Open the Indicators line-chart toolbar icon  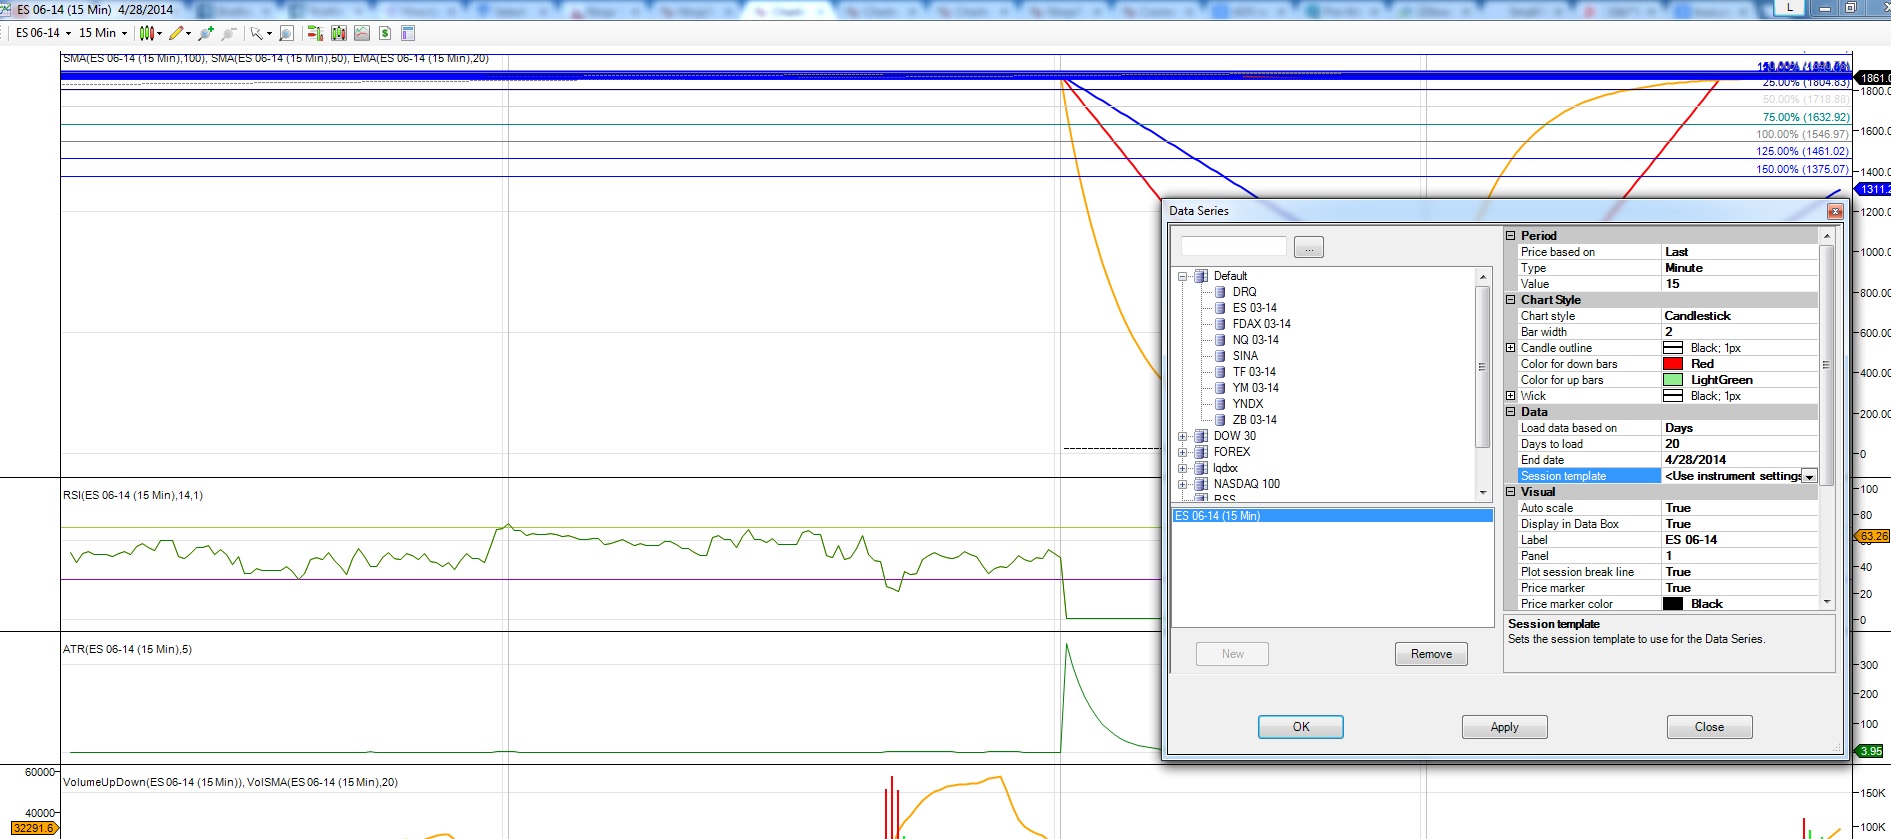click(x=362, y=33)
